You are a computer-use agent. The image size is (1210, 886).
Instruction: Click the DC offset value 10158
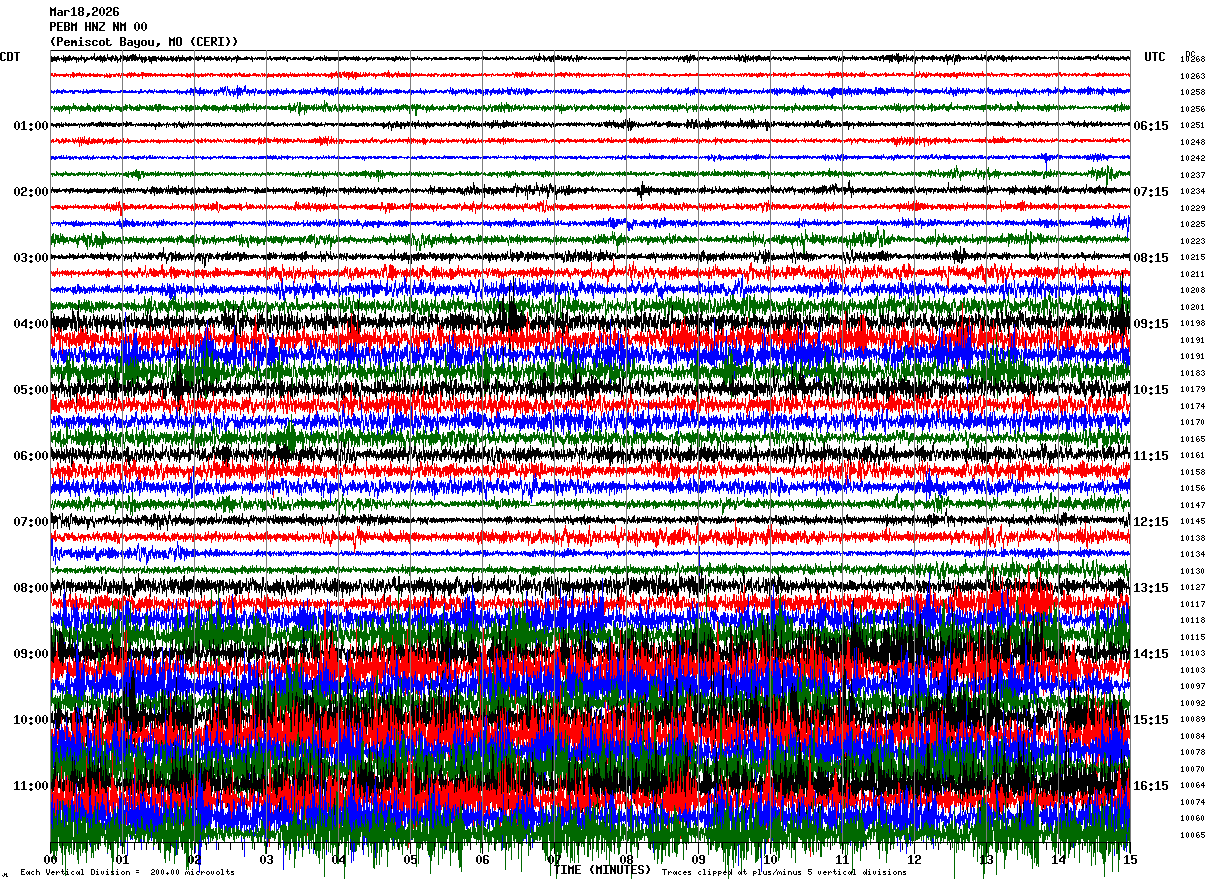(1192, 472)
